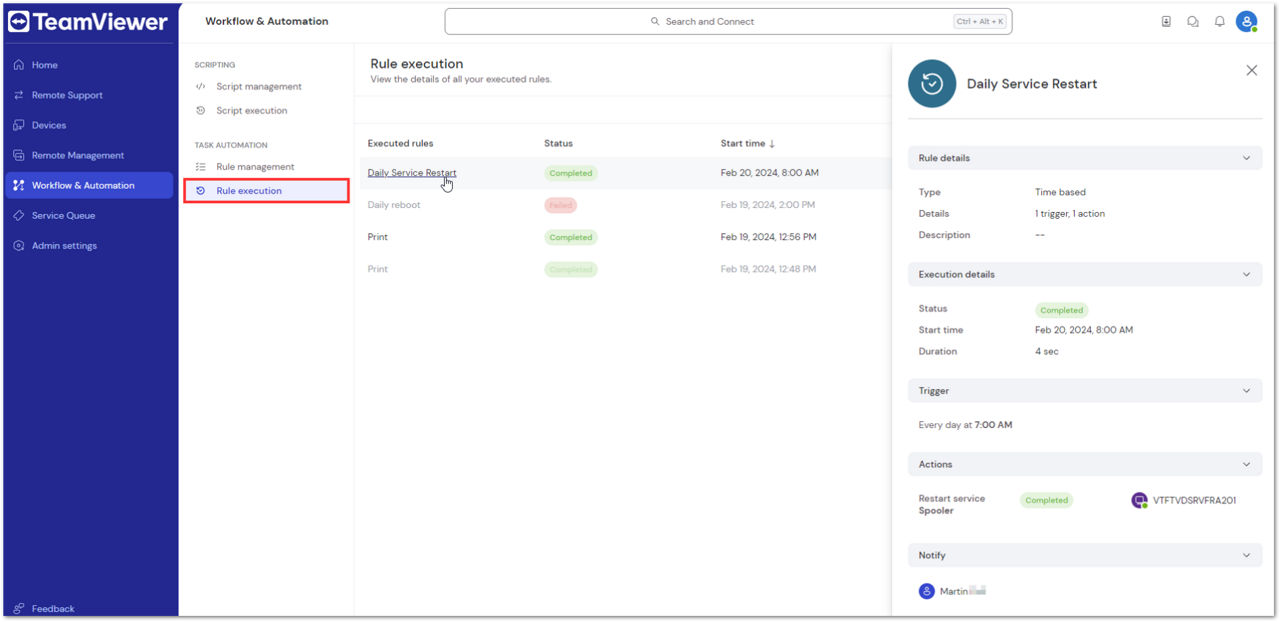Click the device icon beside VTFTVDSRVFRA201
The width and height of the screenshot is (1280, 622).
[1139, 500]
